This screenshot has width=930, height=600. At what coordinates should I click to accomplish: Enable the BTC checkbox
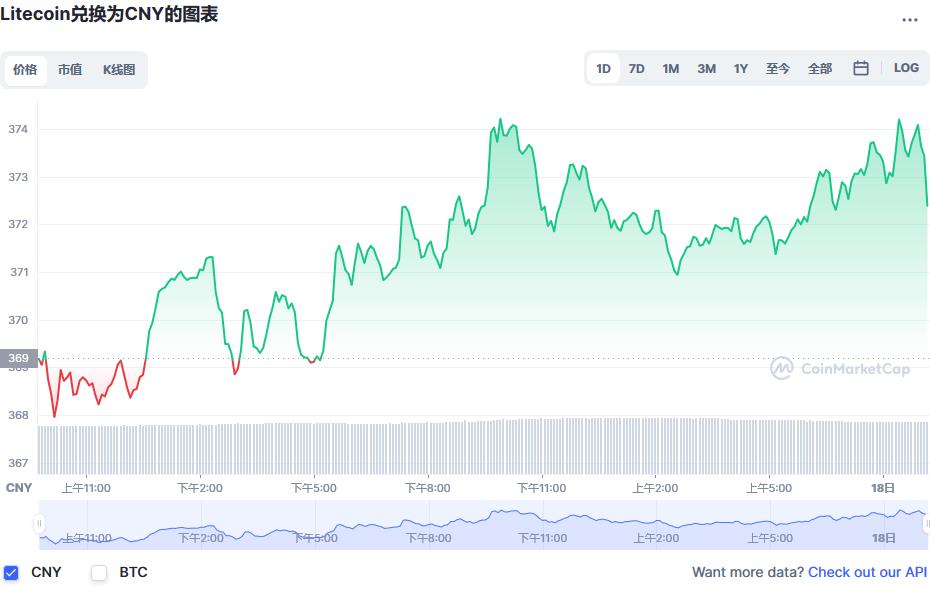99,572
